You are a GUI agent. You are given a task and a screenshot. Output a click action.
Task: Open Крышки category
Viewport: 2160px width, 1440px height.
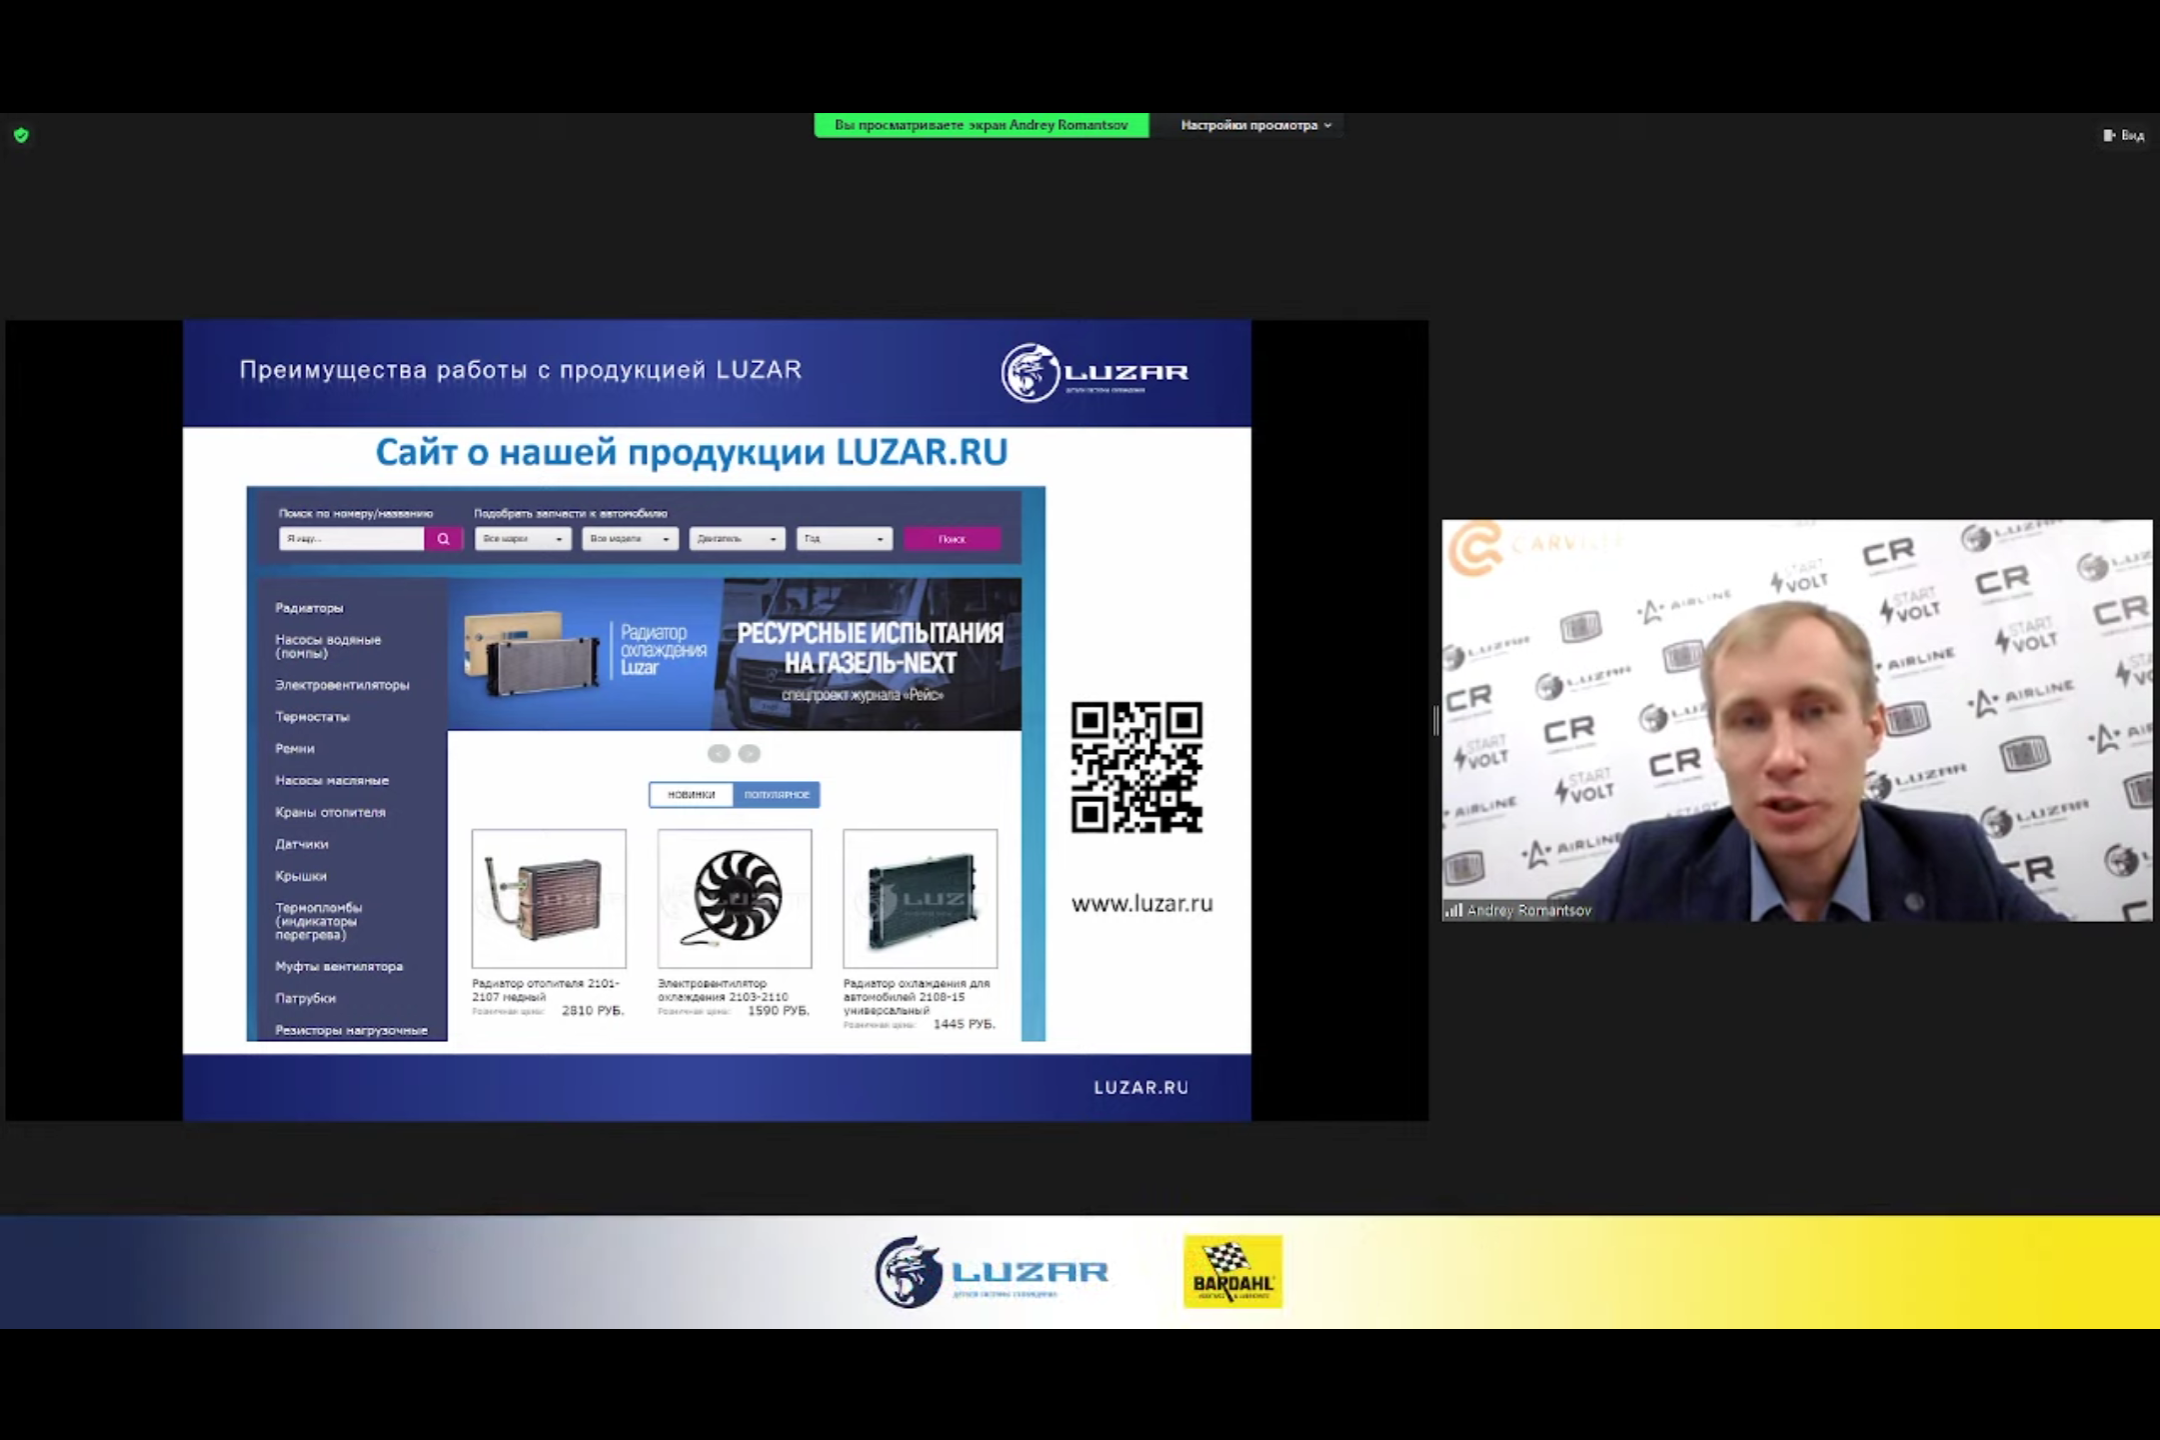[301, 876]
